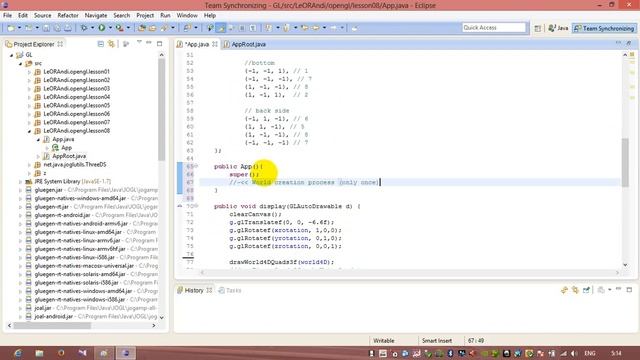Expand the lesson01 package node
This screenshot has width=640, height=360.
tap(29, 72)
